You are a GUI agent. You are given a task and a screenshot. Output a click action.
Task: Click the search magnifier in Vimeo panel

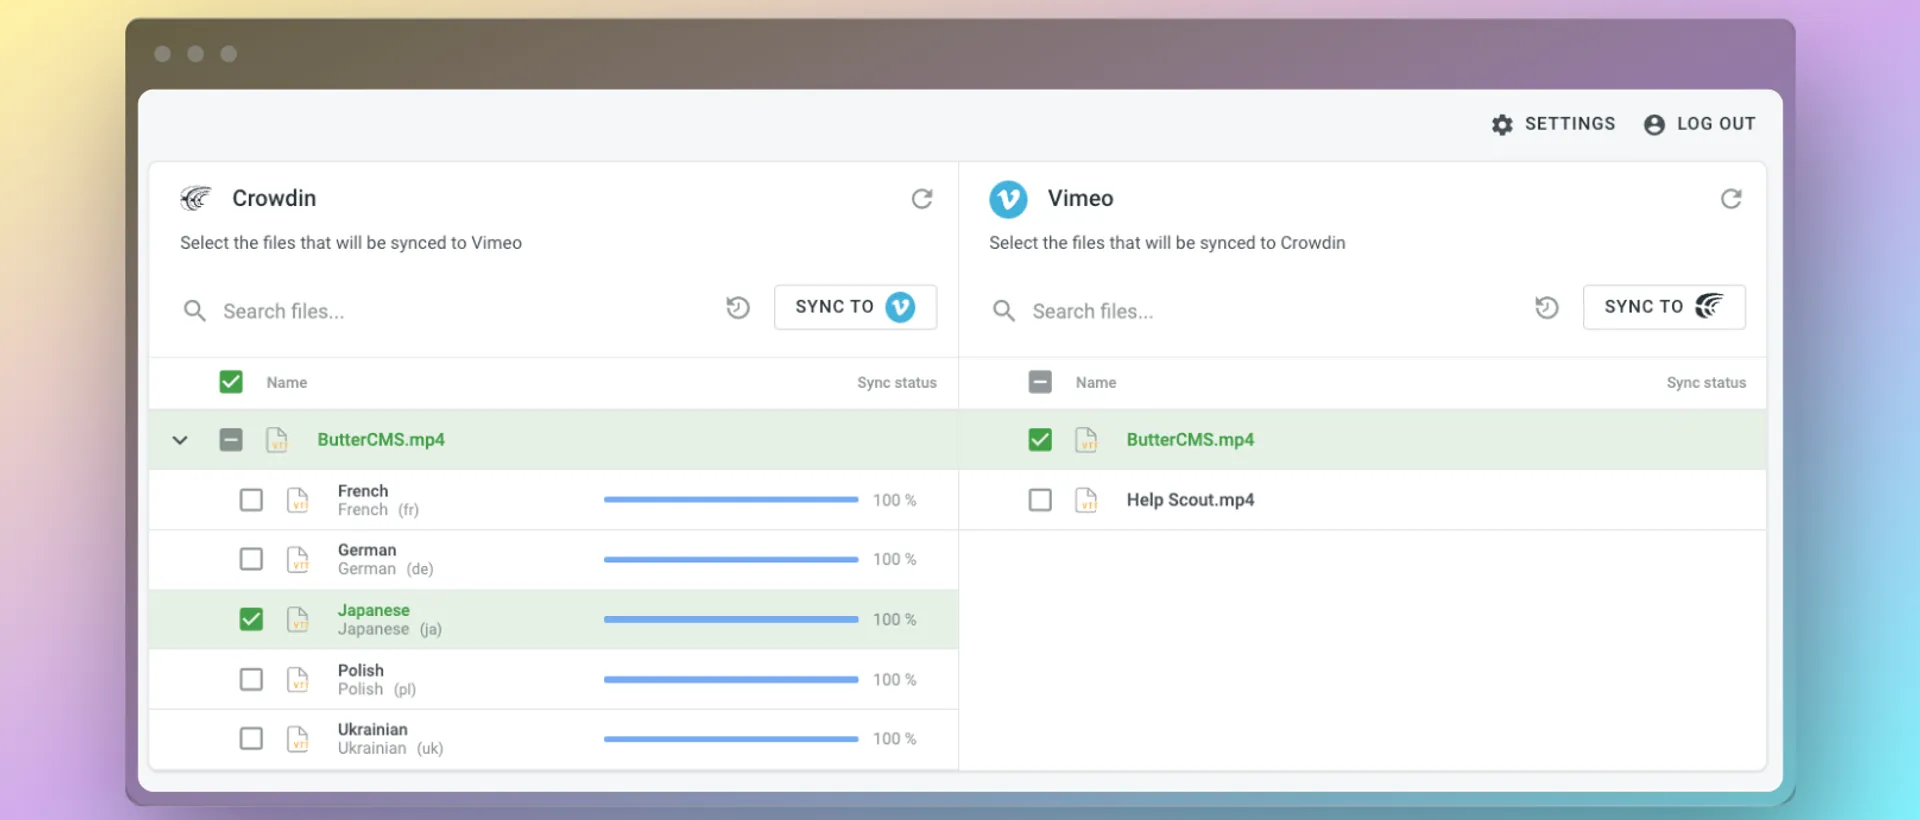[1003, 311]
